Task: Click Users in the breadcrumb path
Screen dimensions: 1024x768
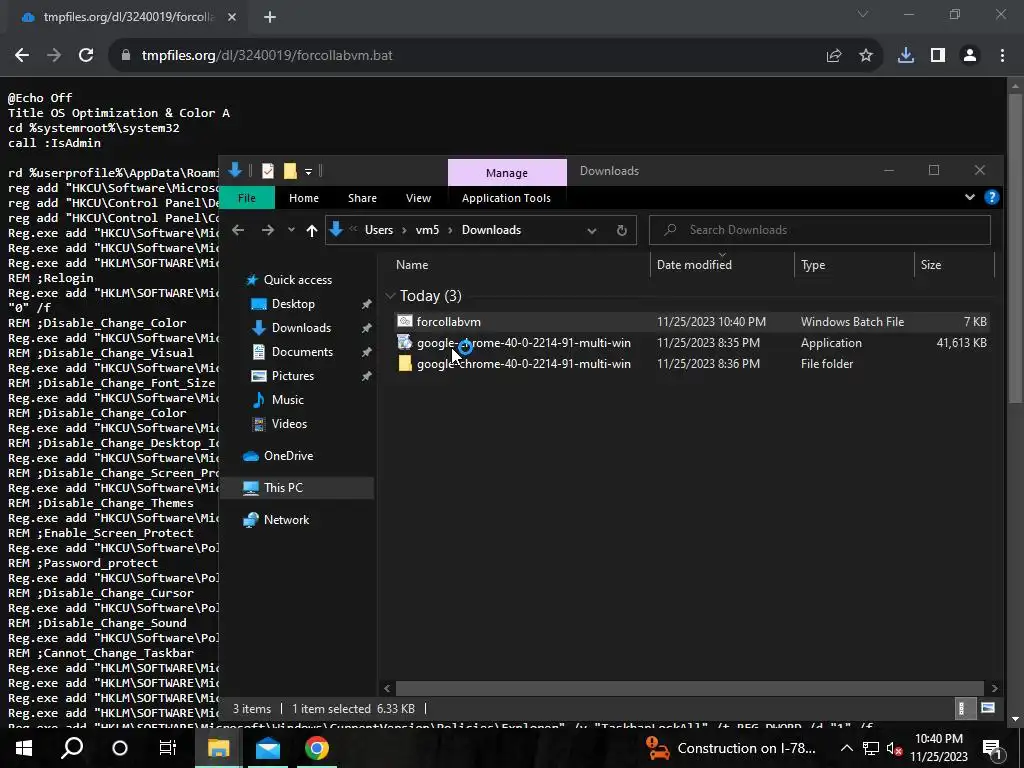Action: (x=379, y=230)
